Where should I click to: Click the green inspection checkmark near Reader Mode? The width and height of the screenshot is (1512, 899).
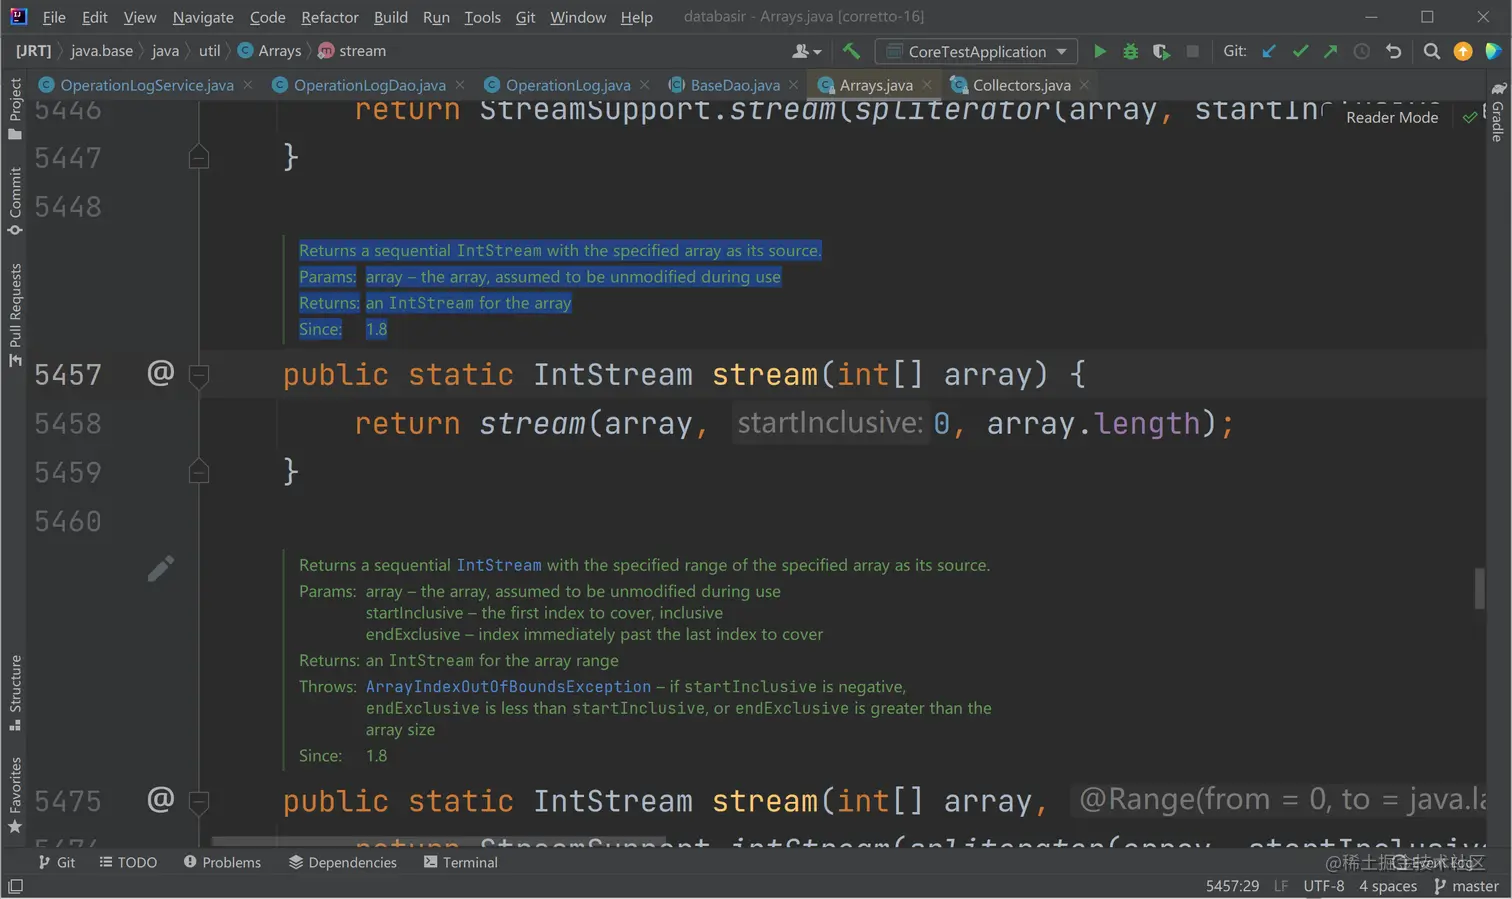click(1469, 117)
